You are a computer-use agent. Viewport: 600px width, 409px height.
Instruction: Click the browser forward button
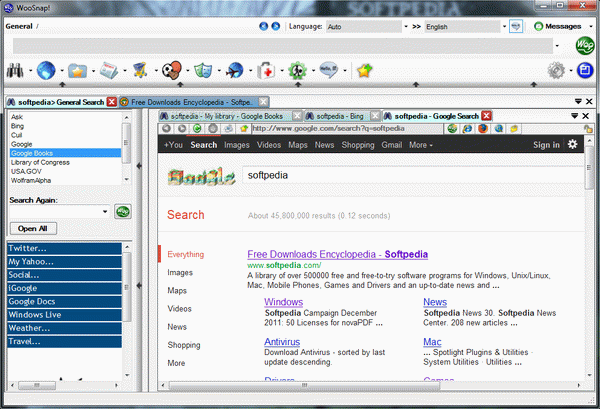click(182, 129)
